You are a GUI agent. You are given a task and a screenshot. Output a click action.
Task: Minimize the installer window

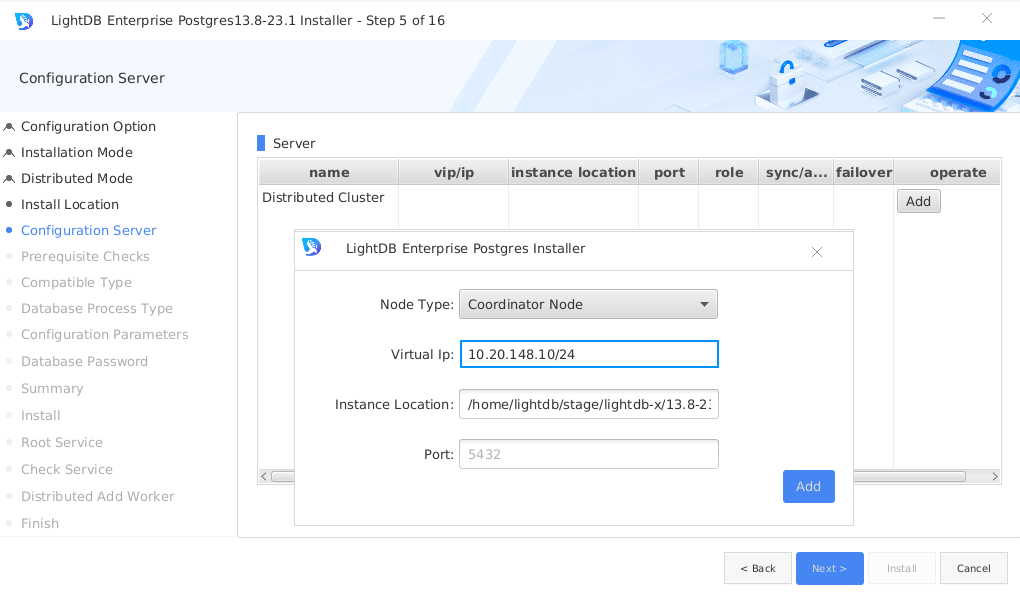point(939,18)
